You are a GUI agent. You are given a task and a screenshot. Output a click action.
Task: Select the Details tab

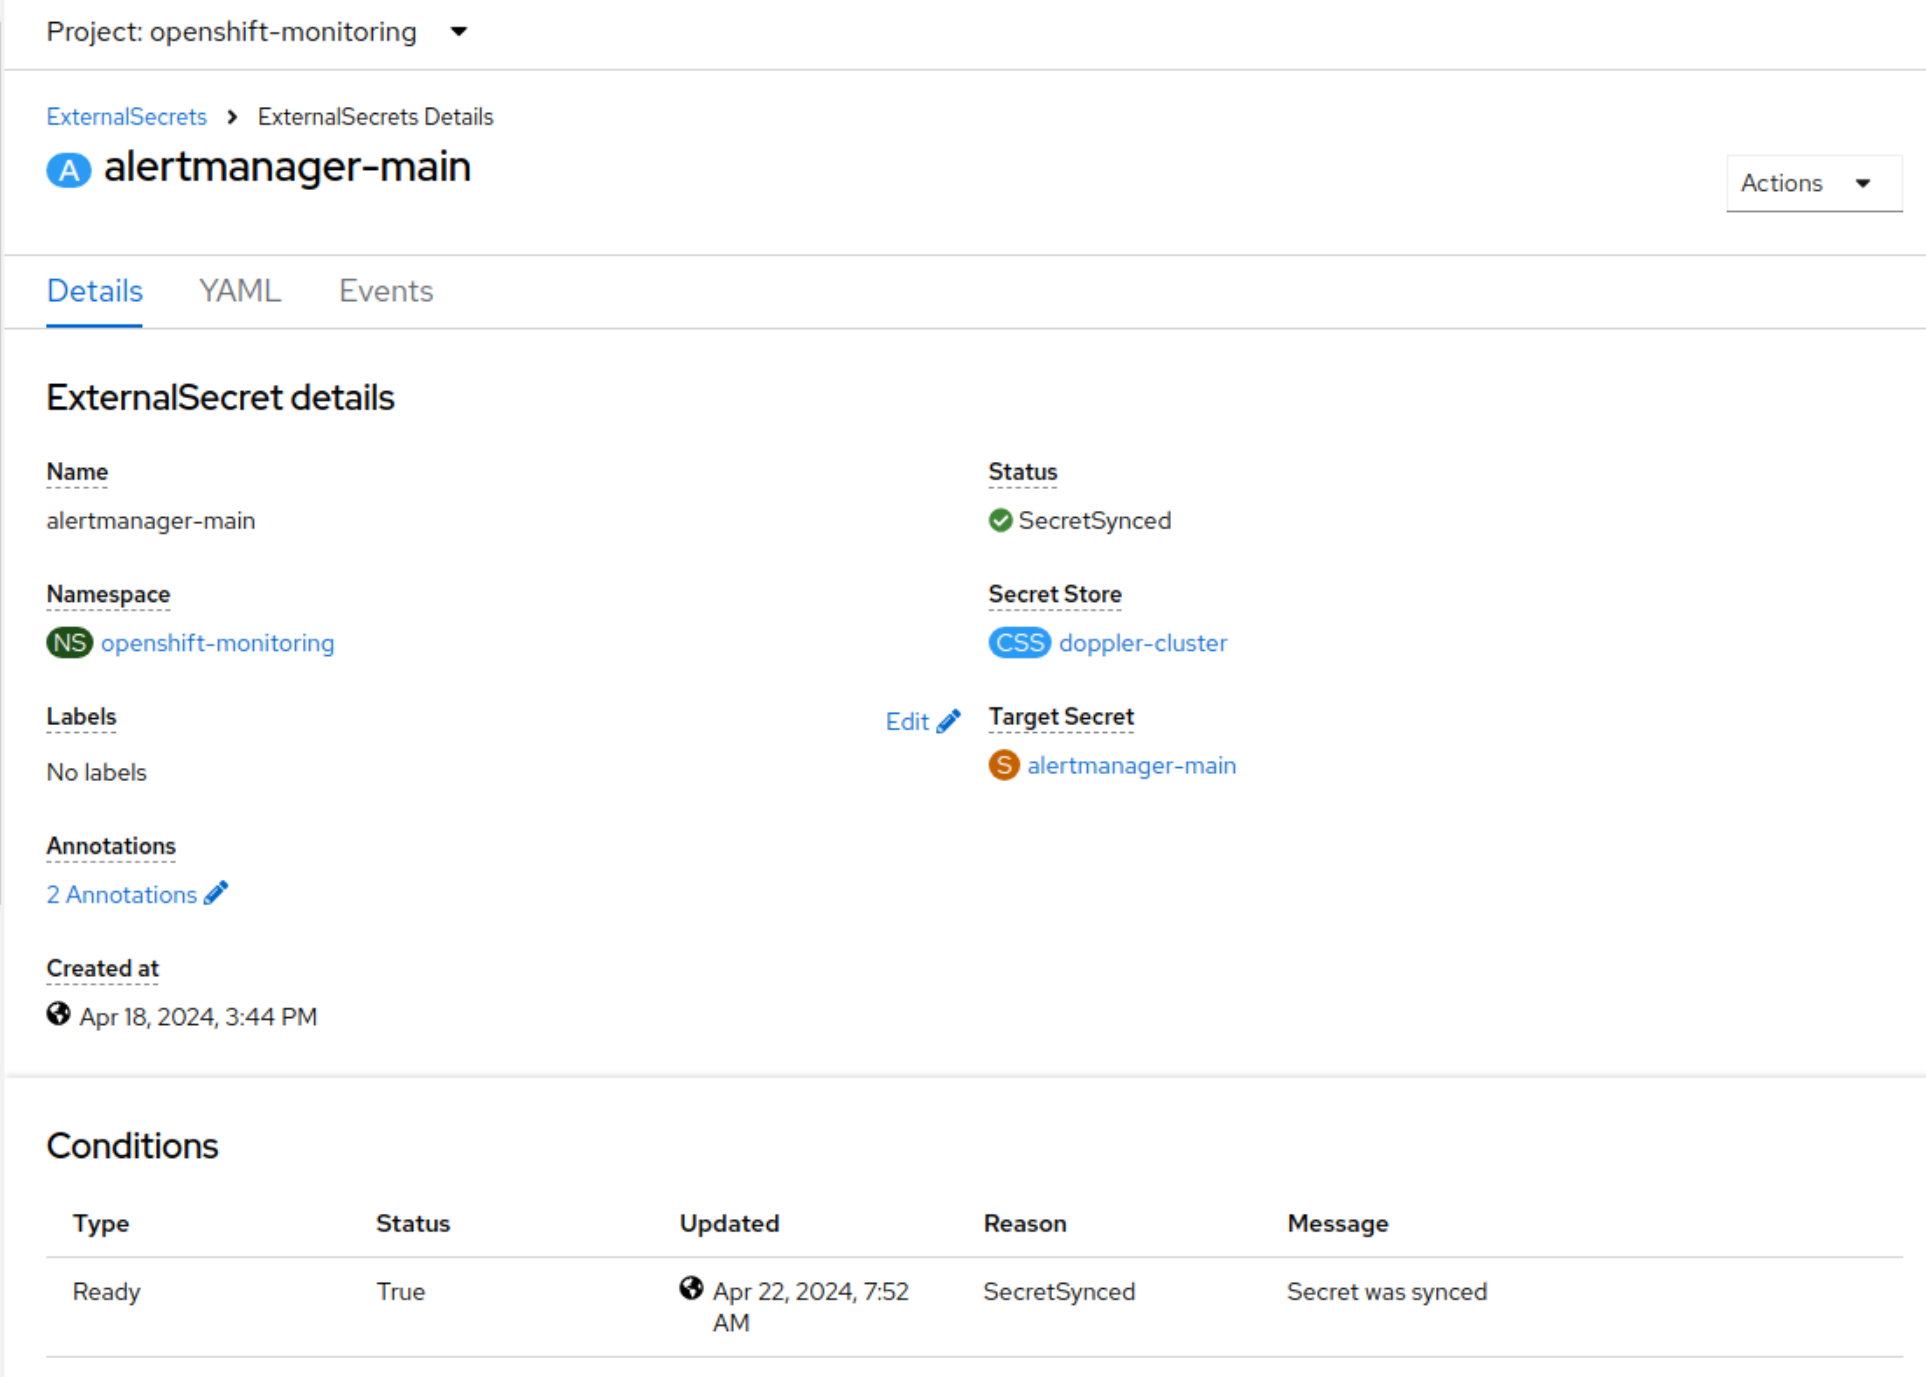(95, 291)
